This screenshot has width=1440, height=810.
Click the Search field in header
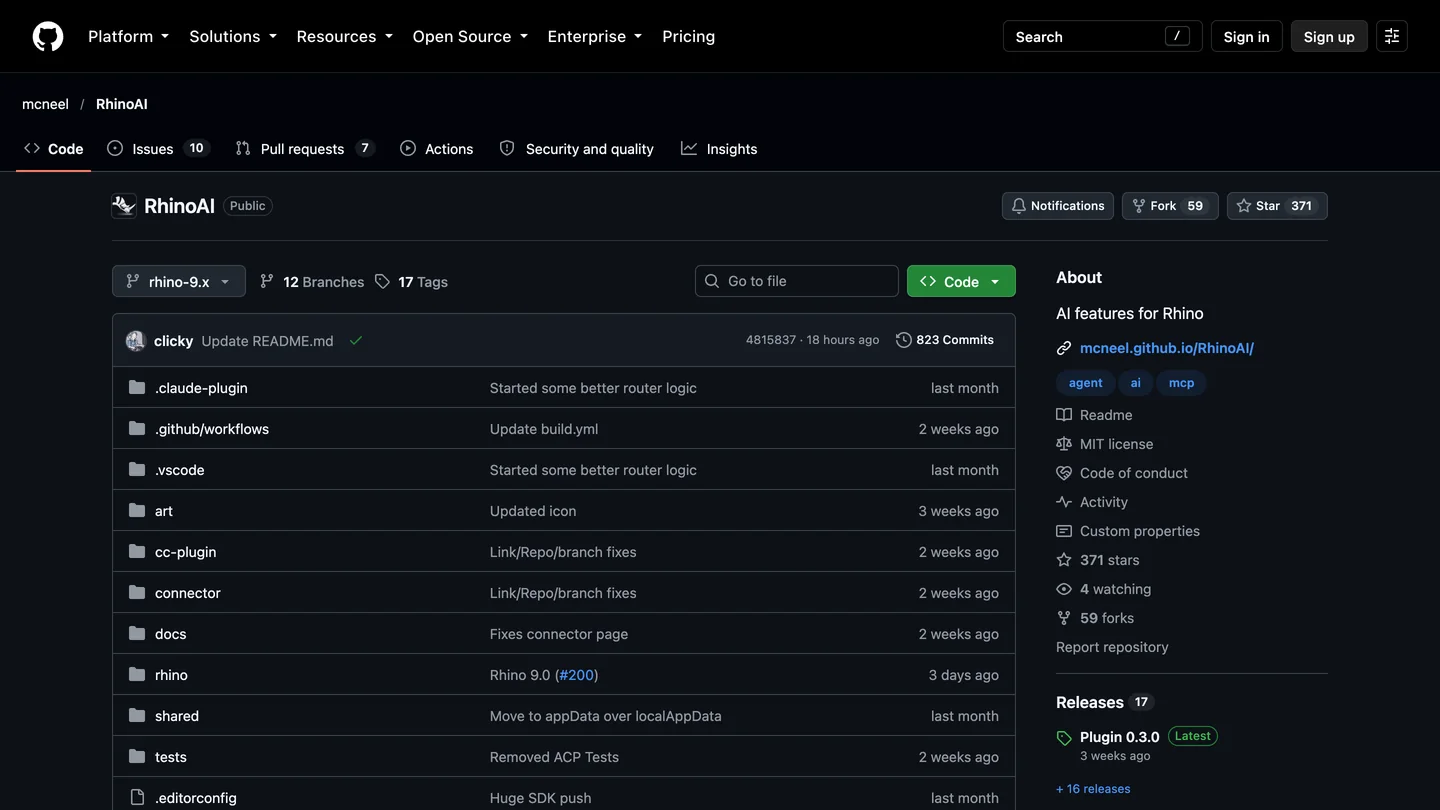(1102, 36)
